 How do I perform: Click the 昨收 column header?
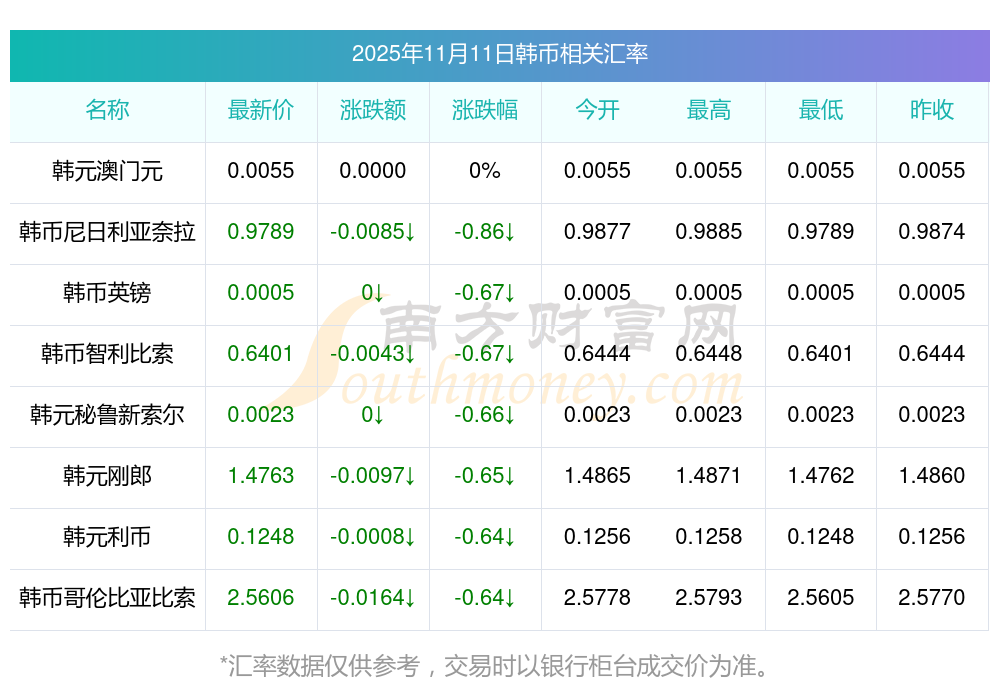[x=932, y=110]
